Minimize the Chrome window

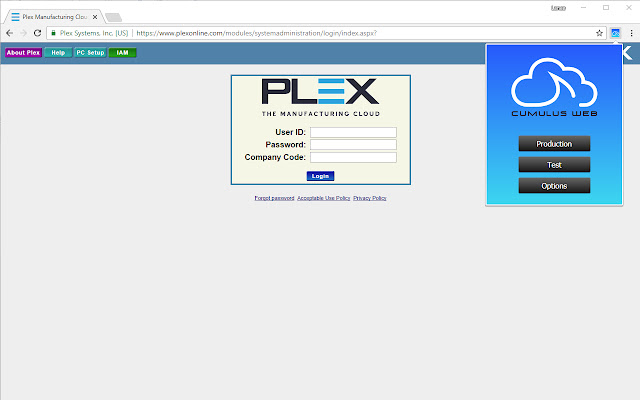(583, 8)
